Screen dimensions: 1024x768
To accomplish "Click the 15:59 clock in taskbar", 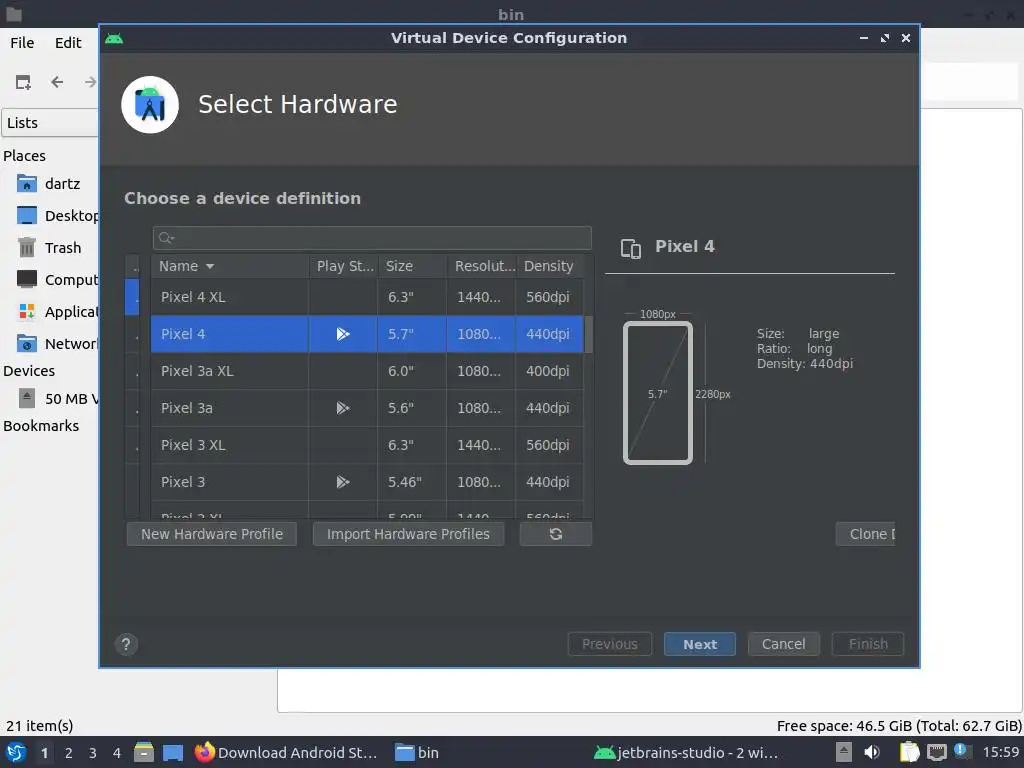I will [x=1000, y=752].
